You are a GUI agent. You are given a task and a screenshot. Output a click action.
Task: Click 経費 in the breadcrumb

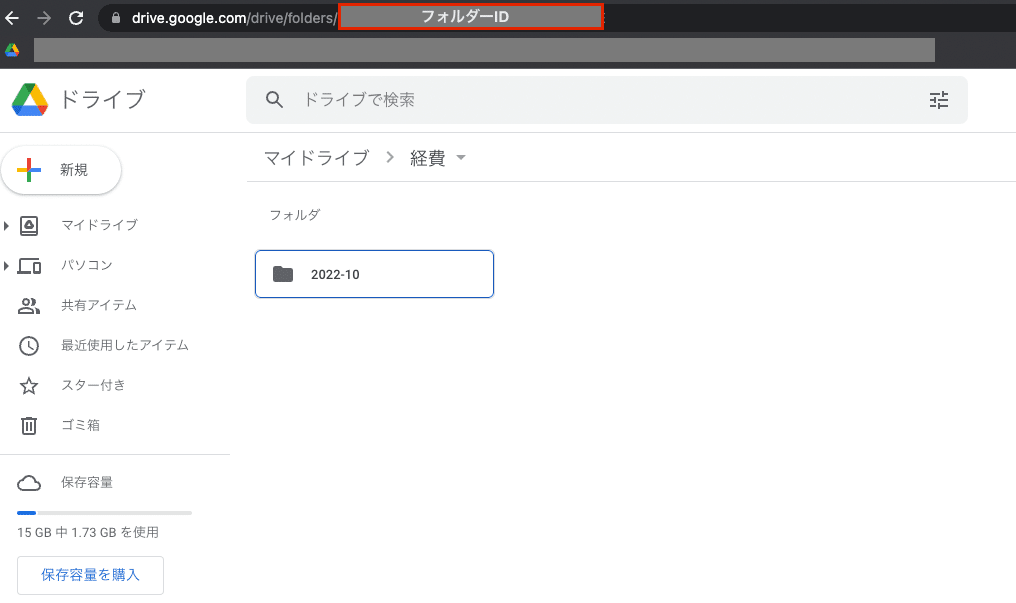[x=428, y=157]
